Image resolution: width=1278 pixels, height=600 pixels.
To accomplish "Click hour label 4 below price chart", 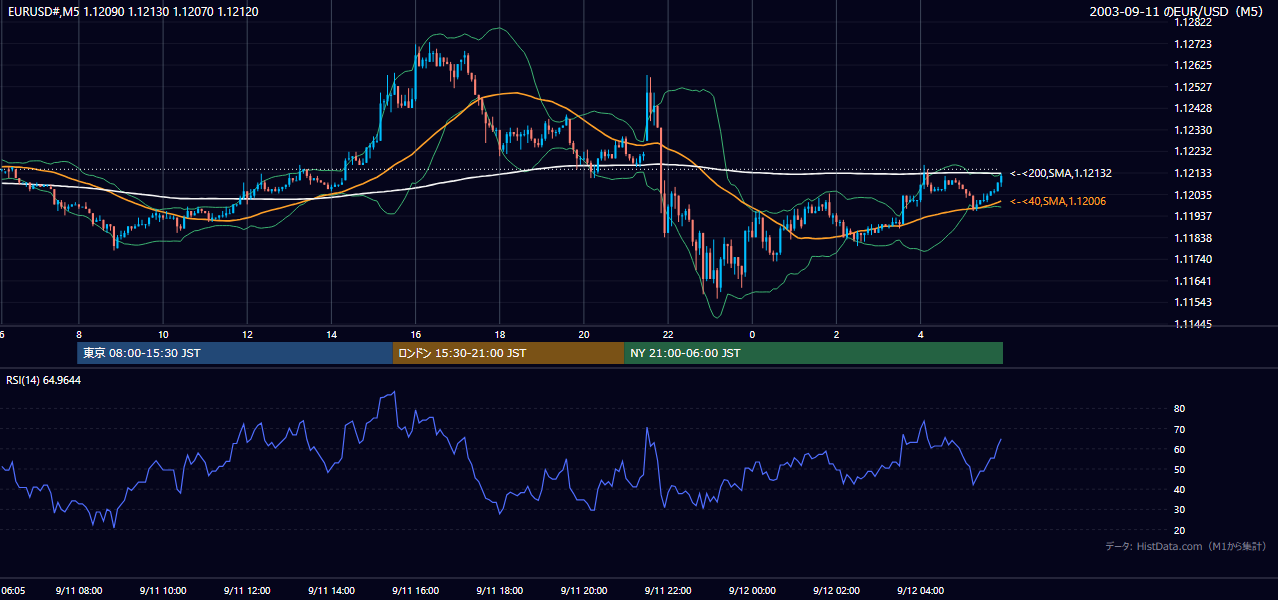I will pos(920,334).
